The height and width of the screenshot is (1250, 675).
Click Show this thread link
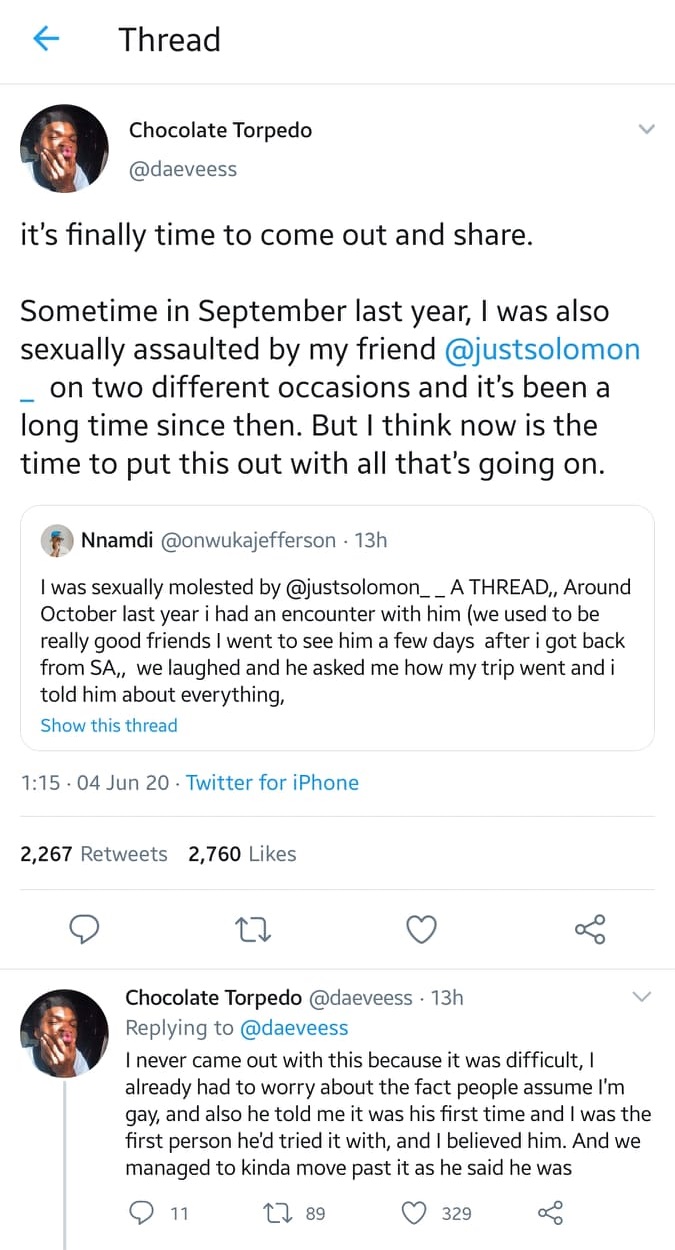[x=109, y=725]
